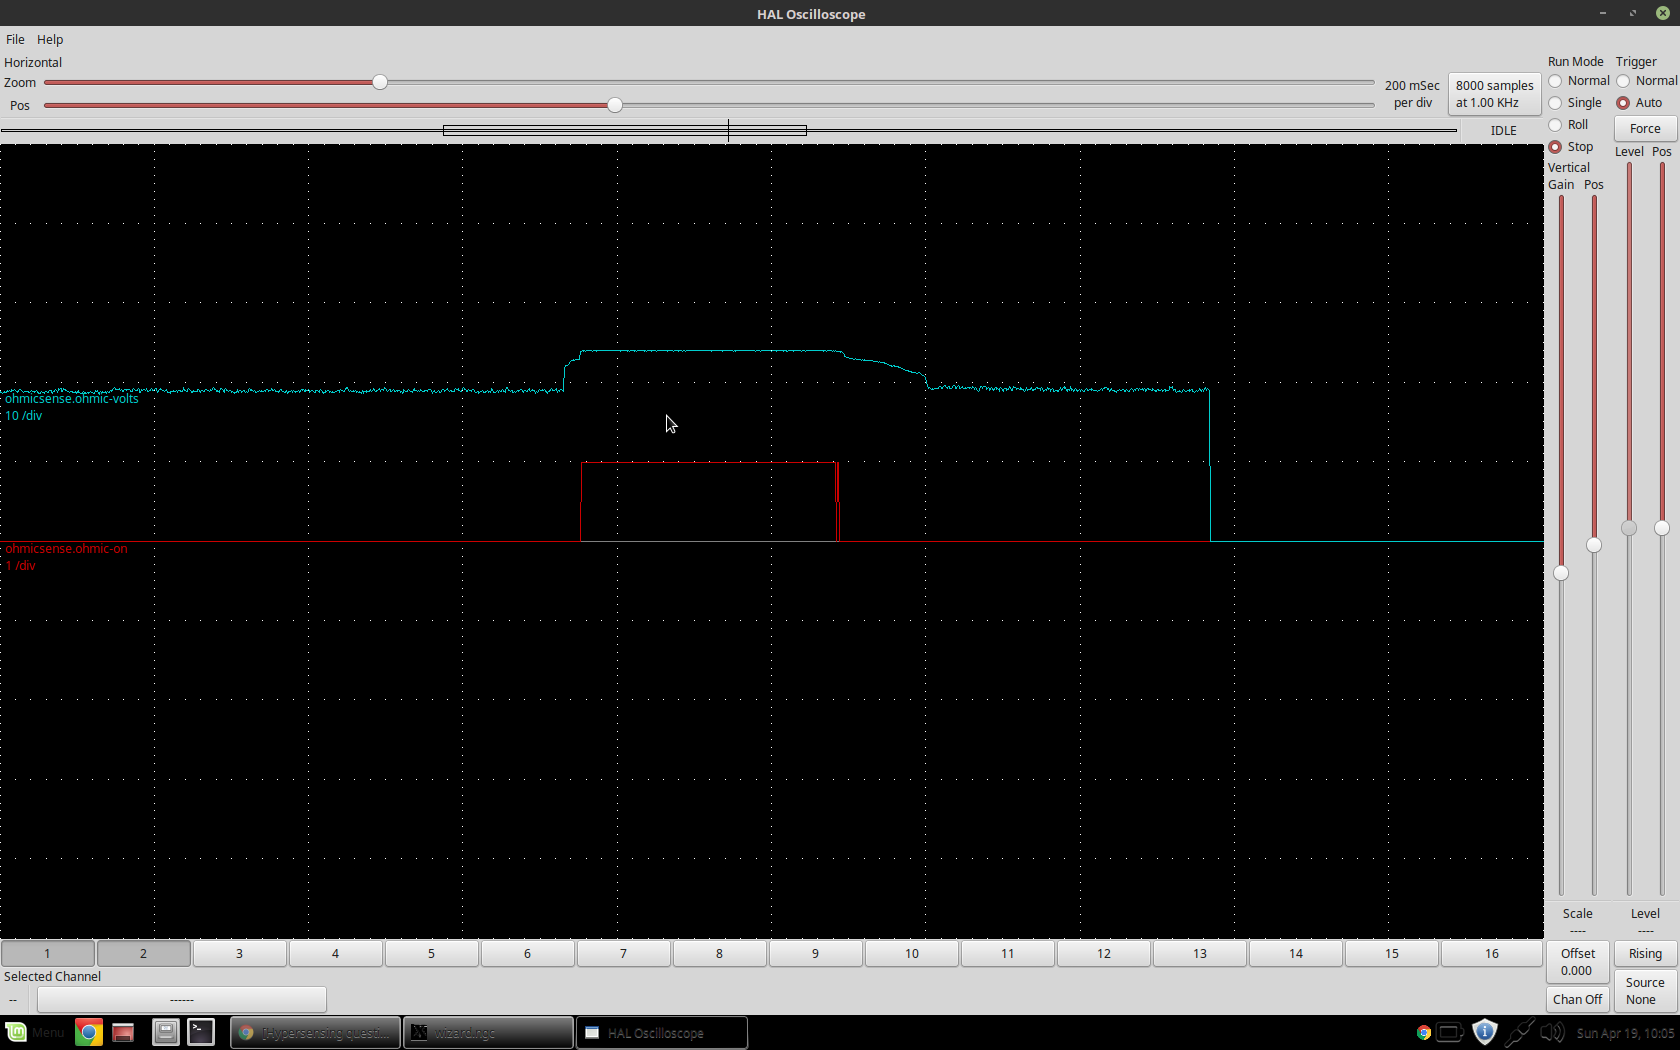Click the ohmicsense.ohmic-on trace label
The image size is (1680, 1050).
[x=66, y=548]
